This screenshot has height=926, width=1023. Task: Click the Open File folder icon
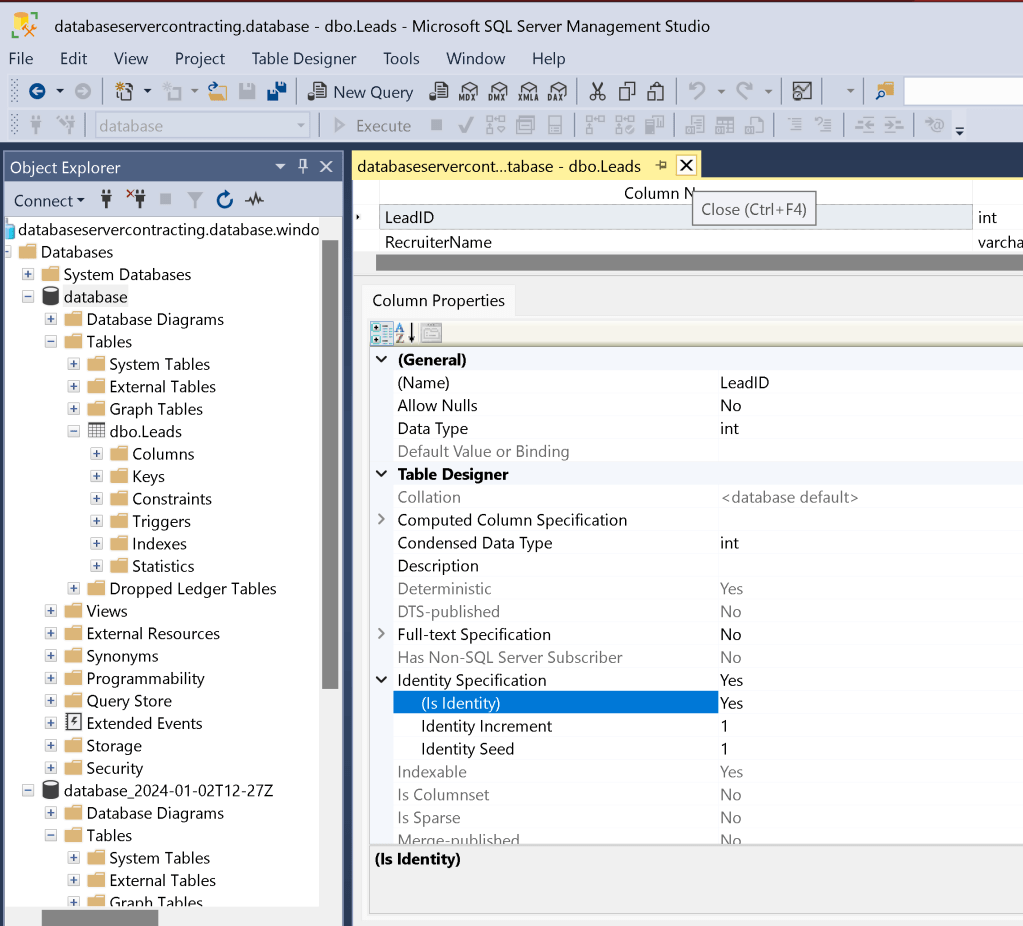[x=217, y=91]
